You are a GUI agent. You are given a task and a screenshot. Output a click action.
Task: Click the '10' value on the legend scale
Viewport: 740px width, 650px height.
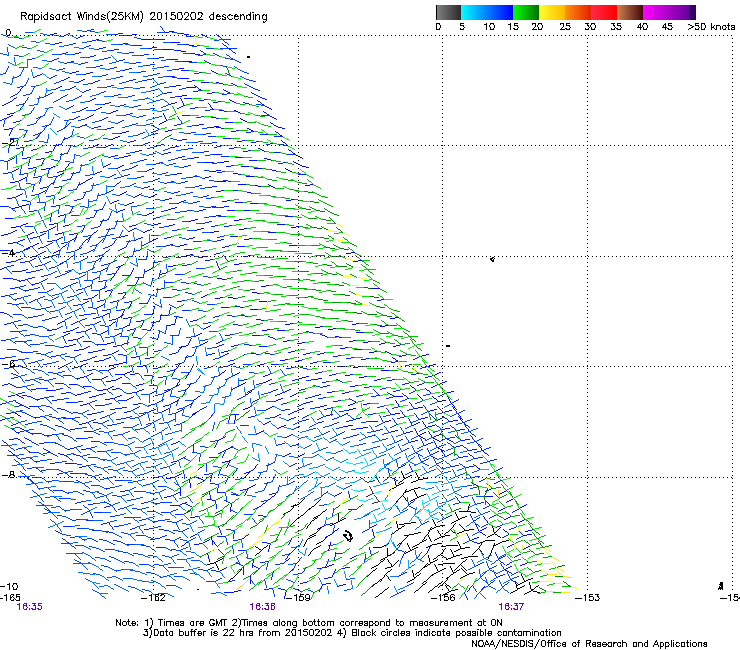pyautogui.click(x=489, y=27)
